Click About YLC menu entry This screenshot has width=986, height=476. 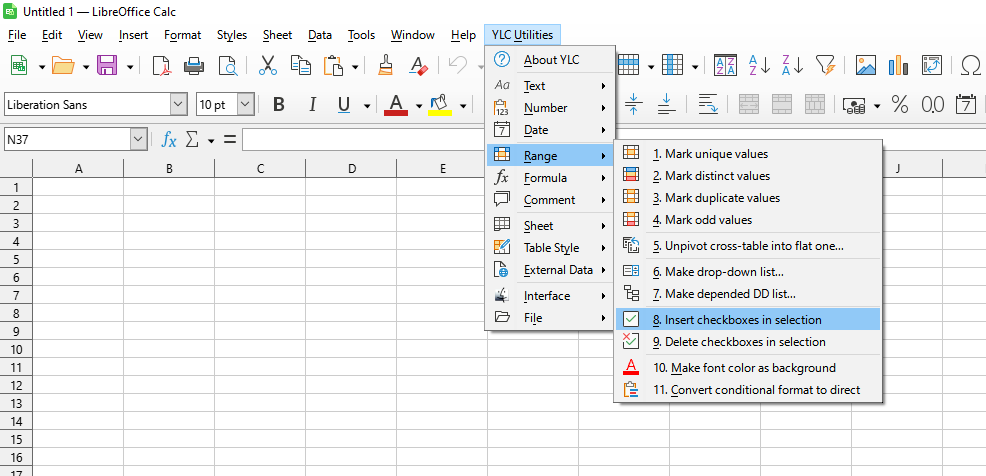coord(551,60)
